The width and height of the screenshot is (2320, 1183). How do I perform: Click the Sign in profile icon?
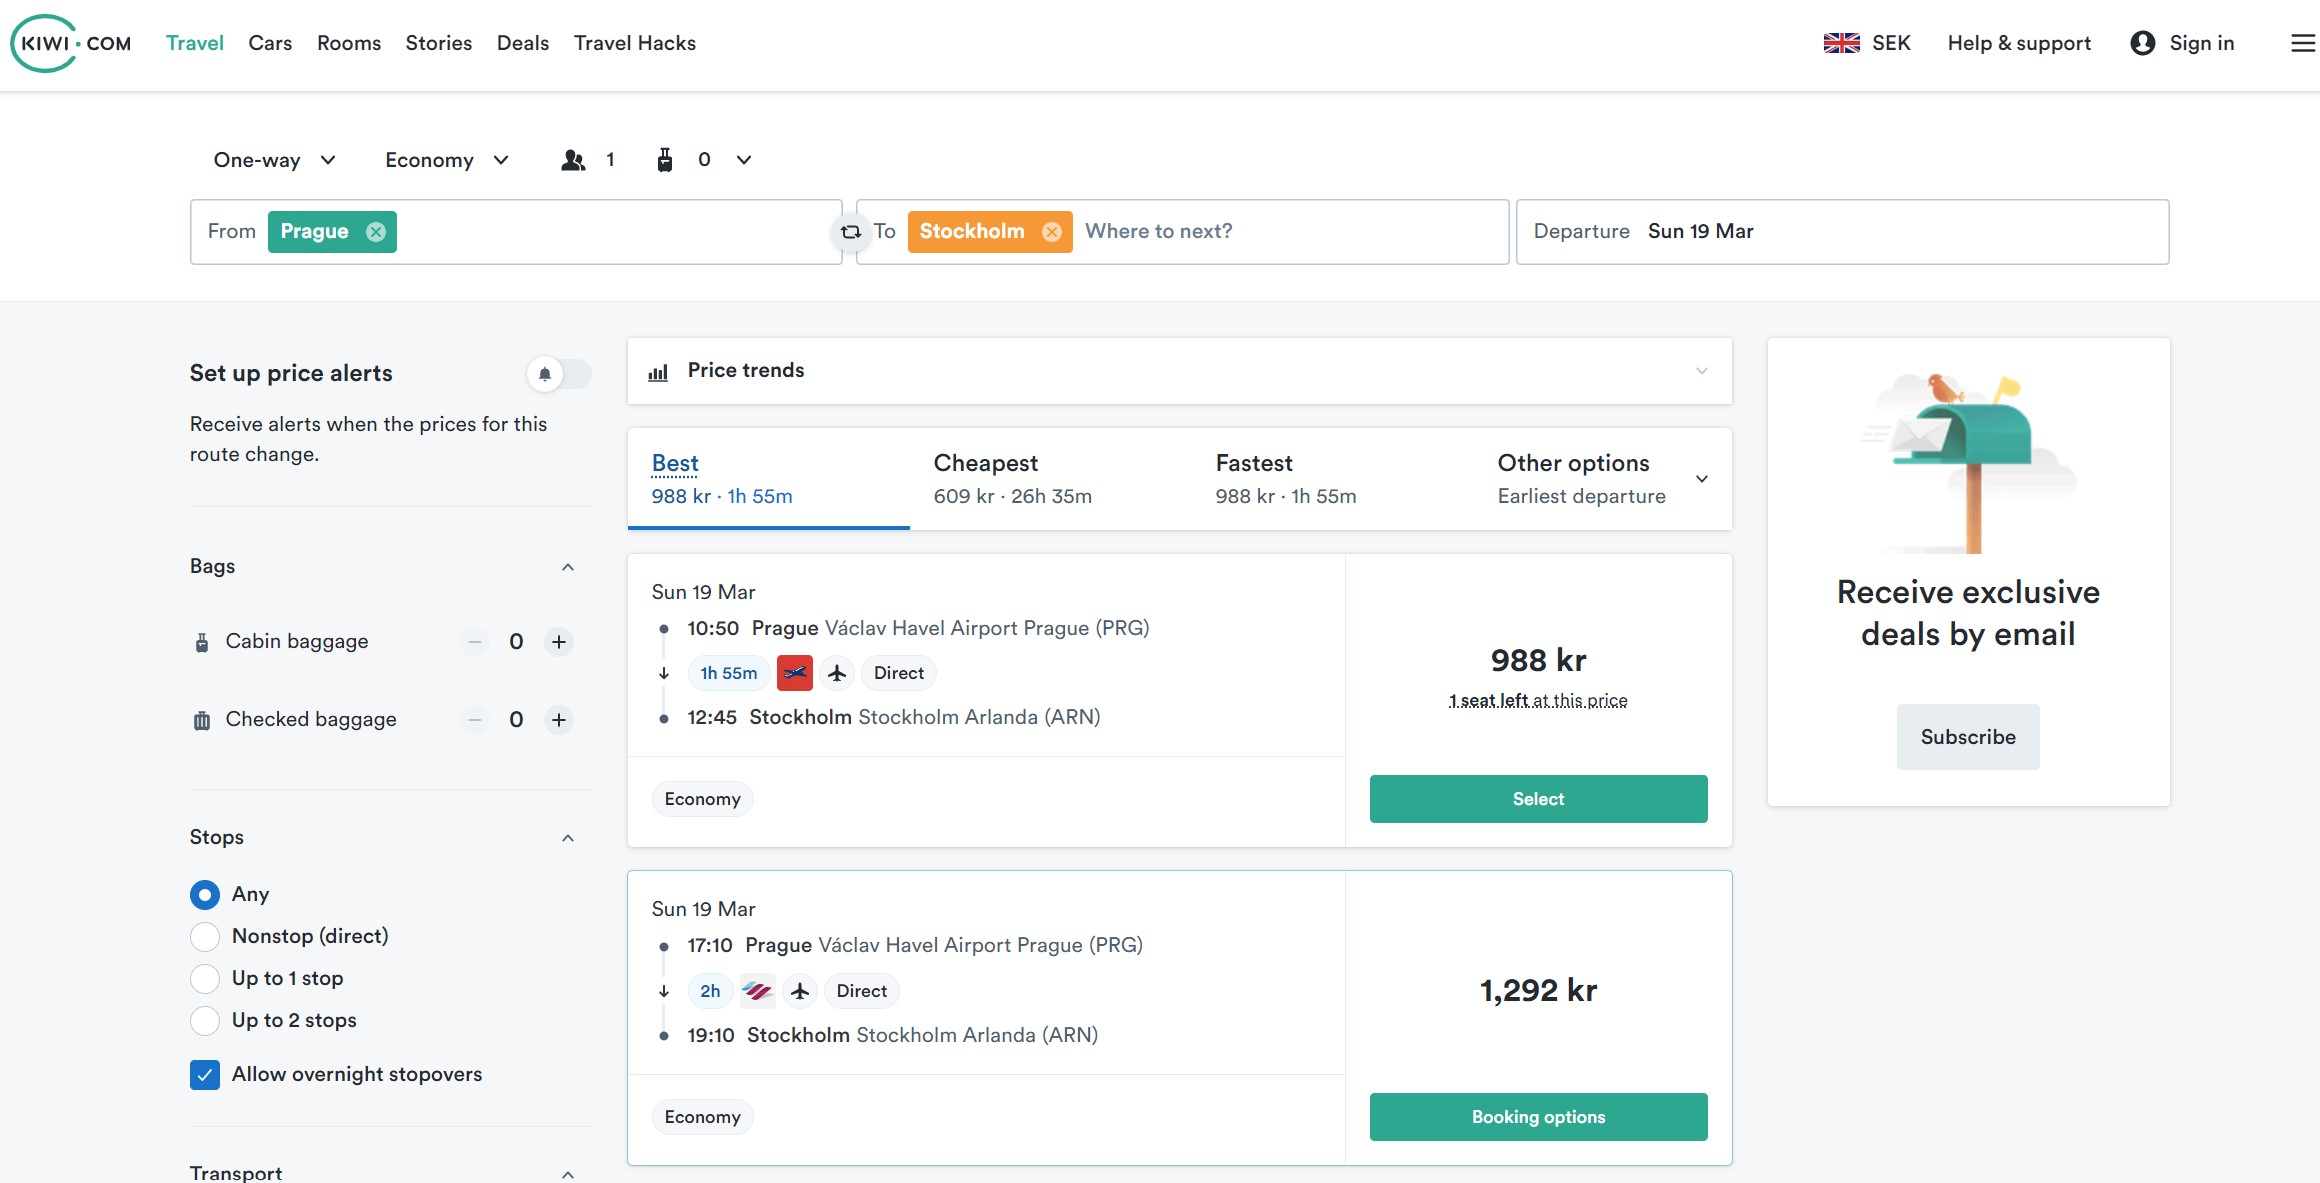click(2142, 43)
